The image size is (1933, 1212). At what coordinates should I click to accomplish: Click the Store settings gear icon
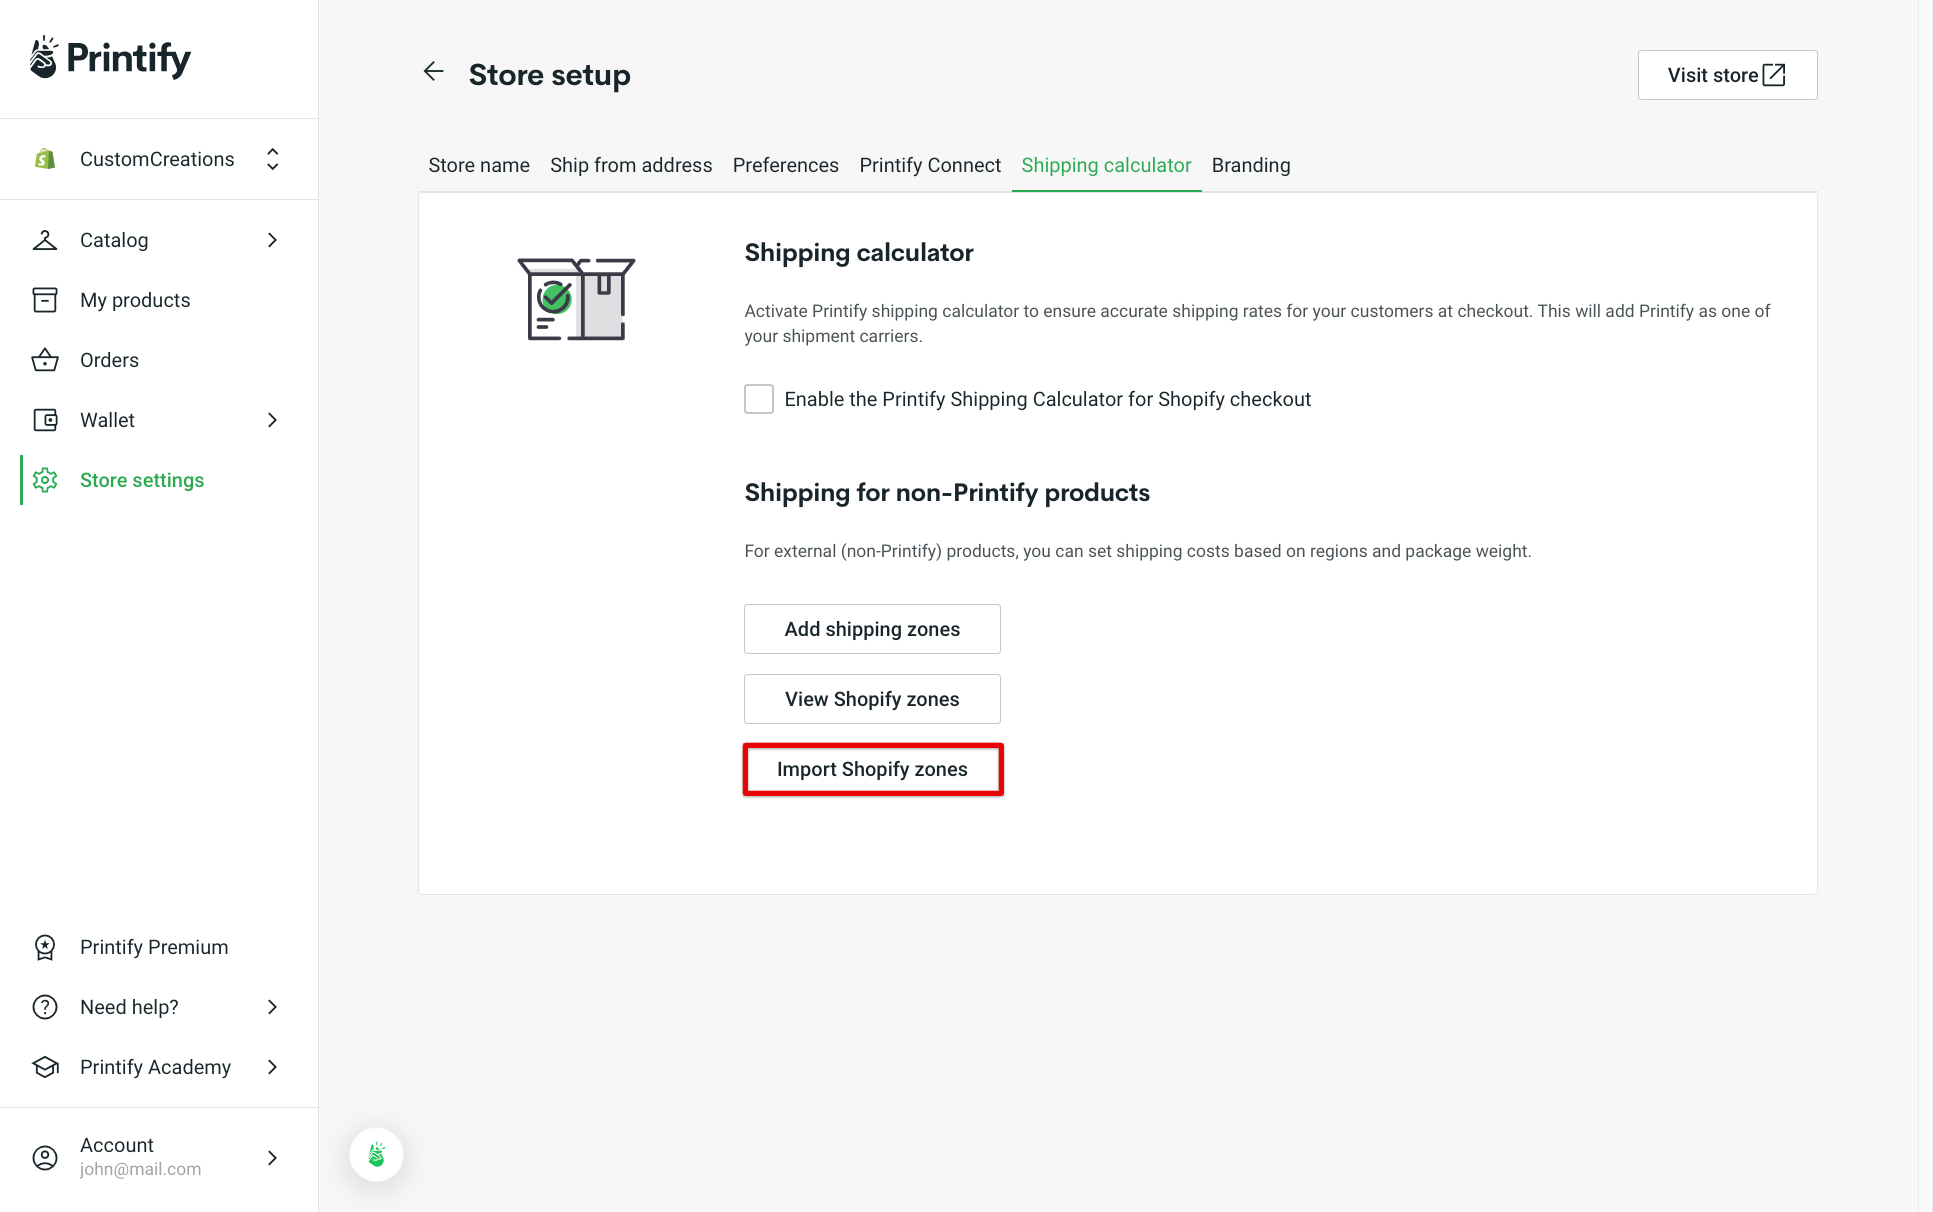(45, 480)
